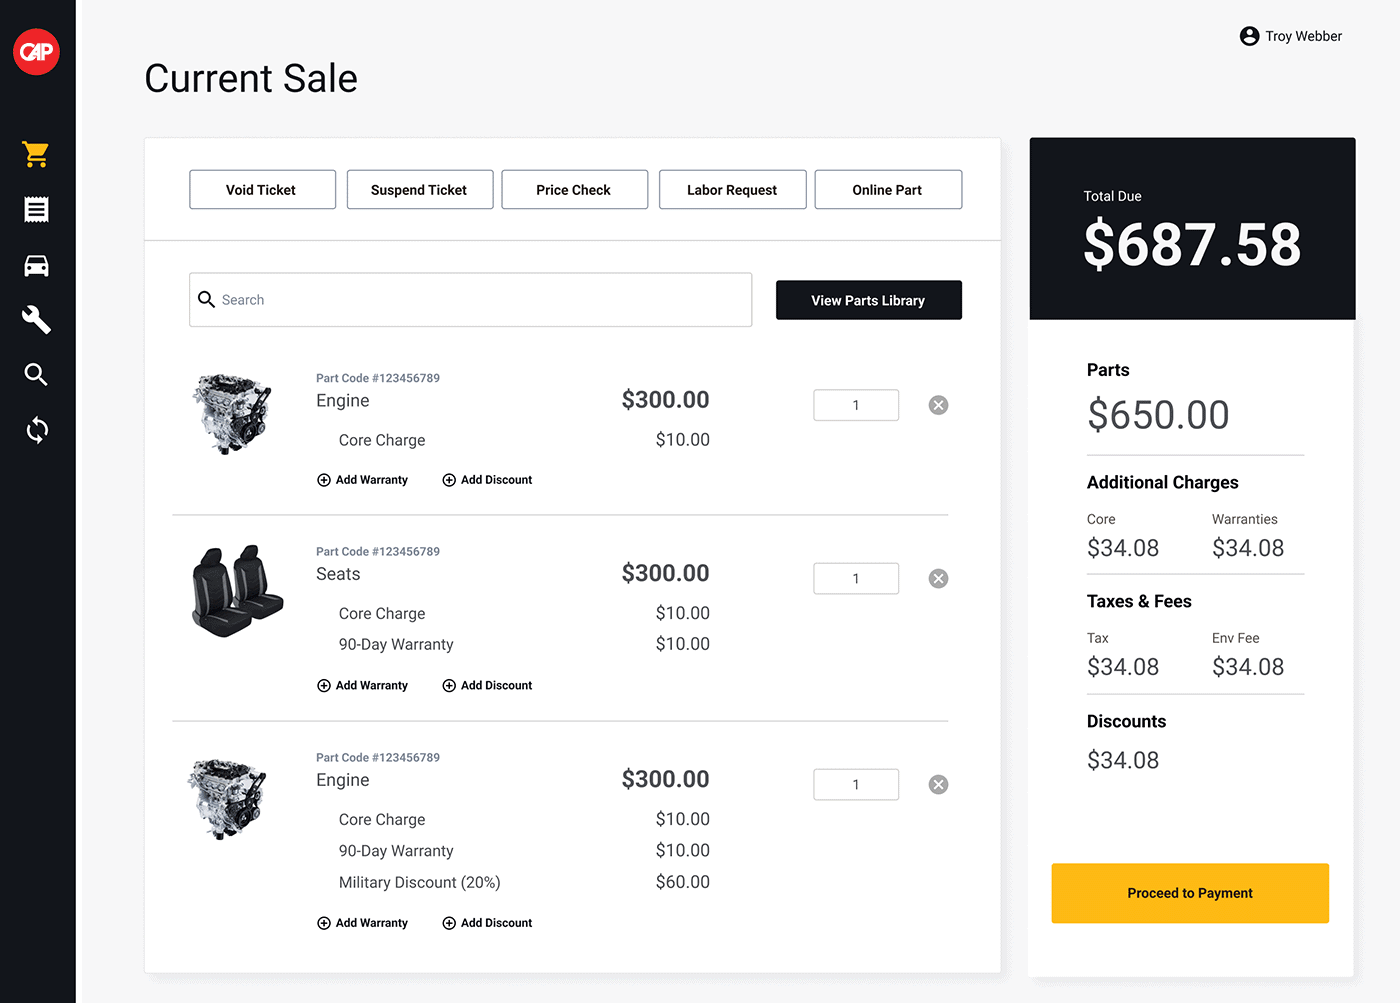Viewport: 1400px width, 1003px height.
Task: Click 90-Day Warranty under Seats
Action: tap(396, 645)
